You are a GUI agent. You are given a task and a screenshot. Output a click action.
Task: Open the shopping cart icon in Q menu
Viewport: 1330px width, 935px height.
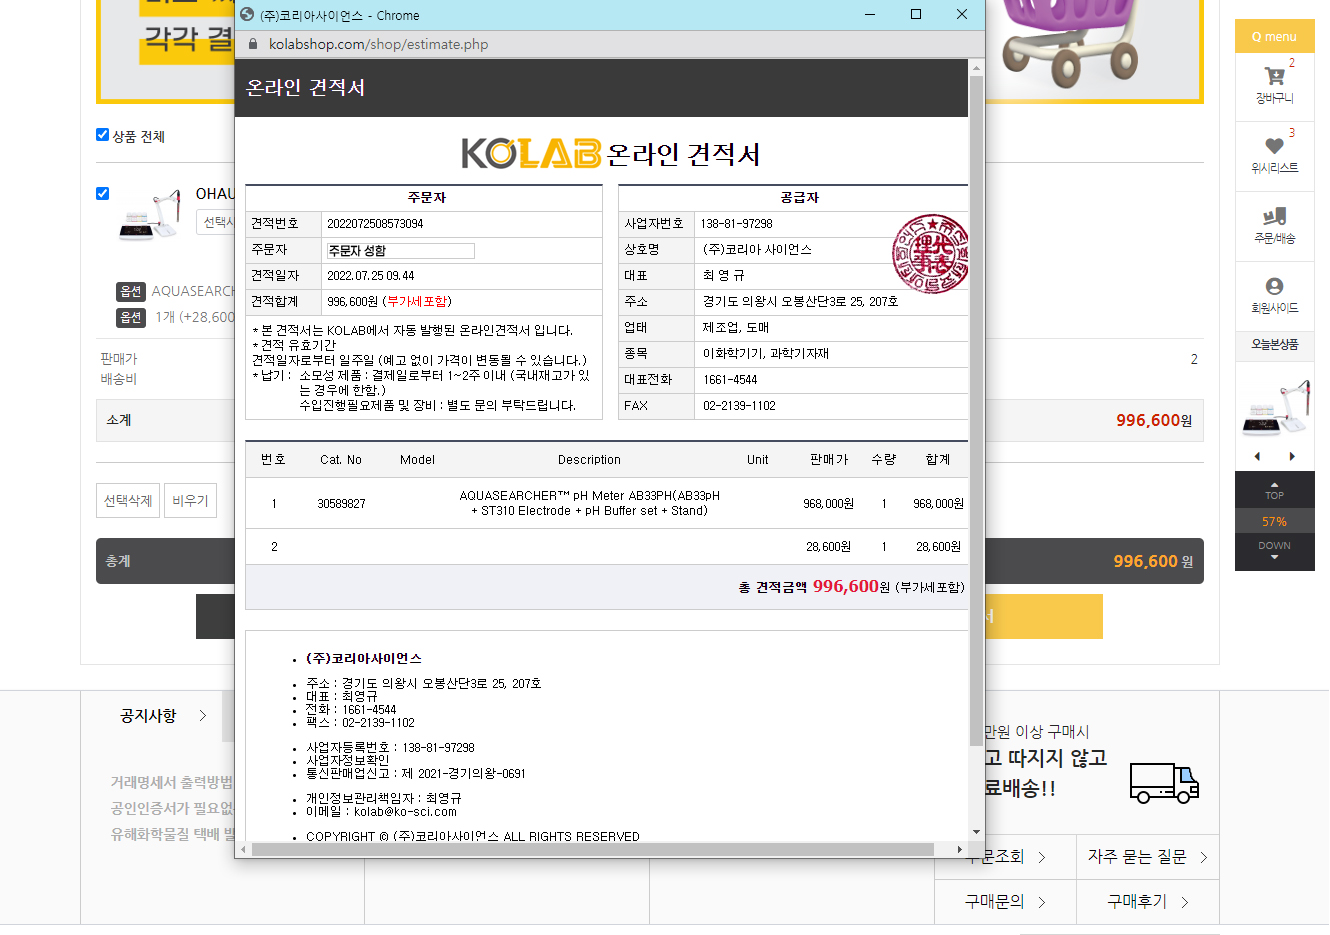tap(1274, 77)
